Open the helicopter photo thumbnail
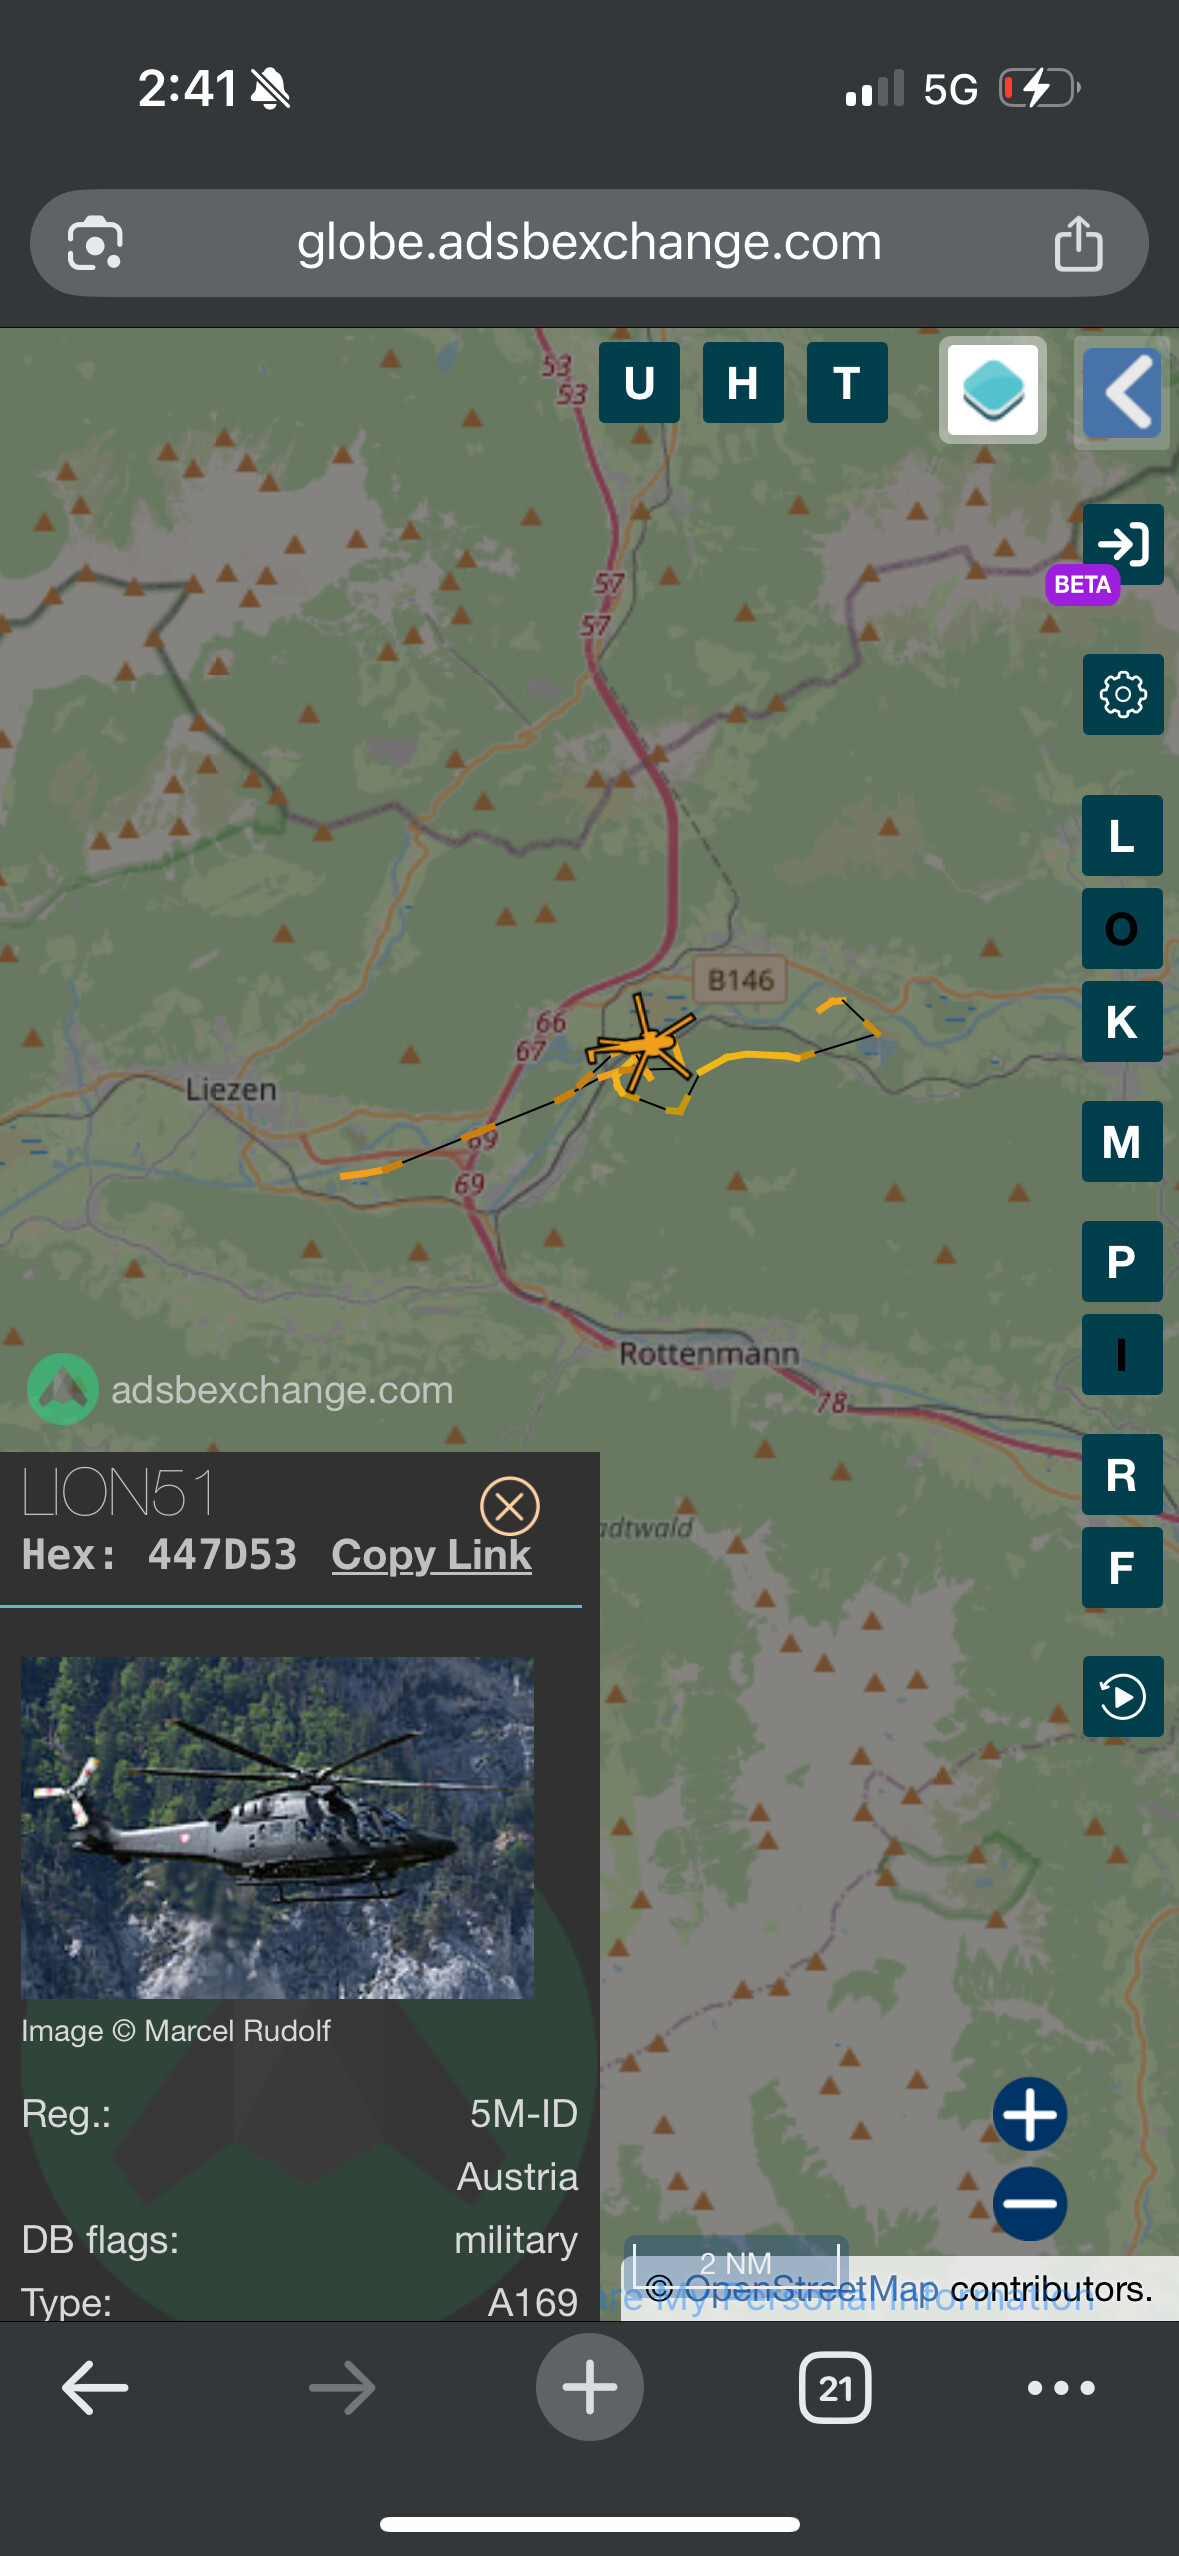 277,1828
